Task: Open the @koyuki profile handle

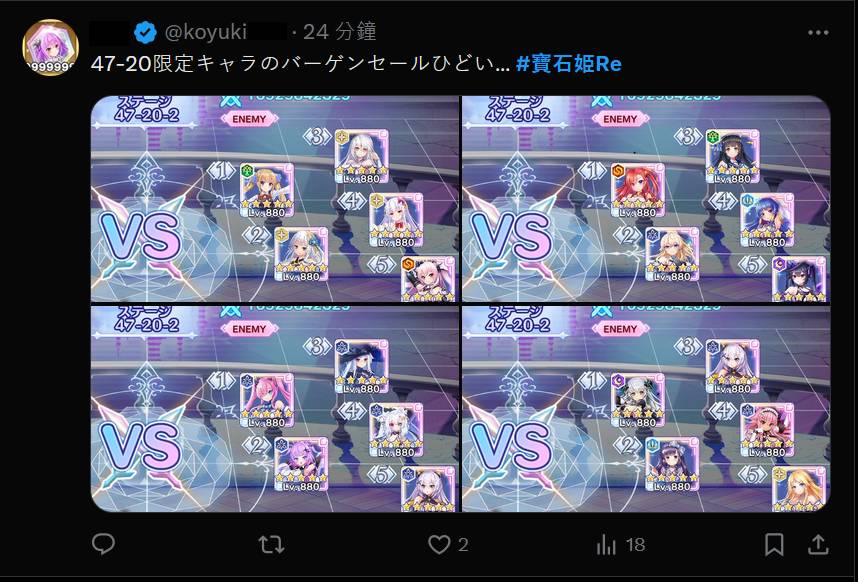Action: click(x=206, y=32)
